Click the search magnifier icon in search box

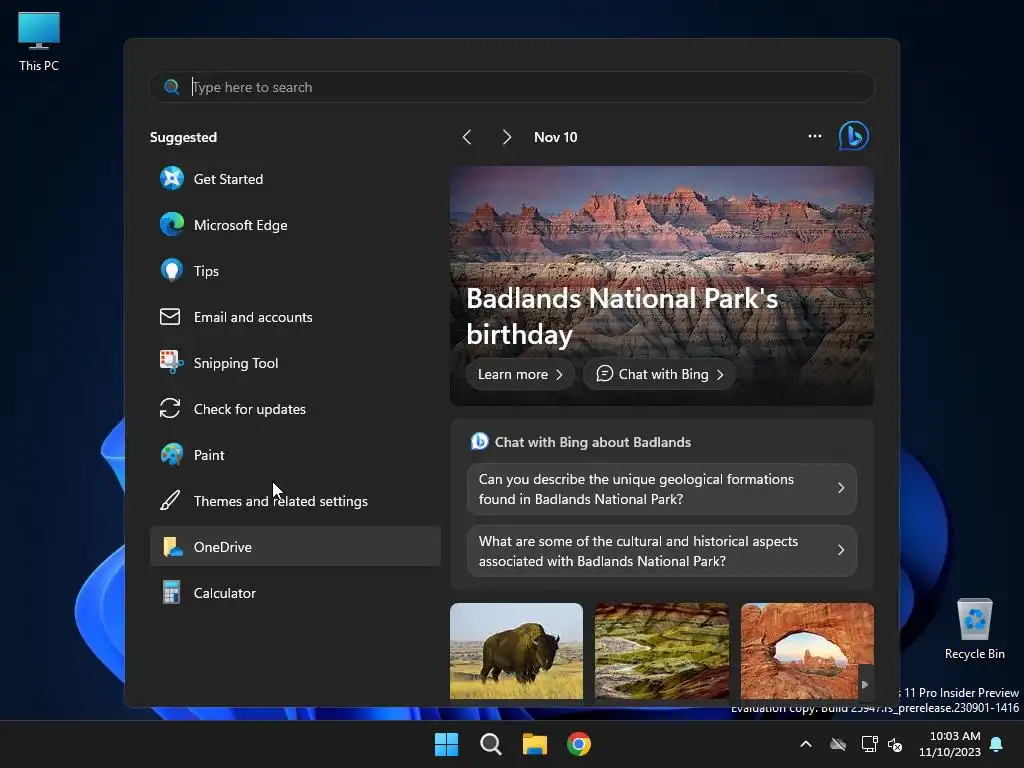pyautogui.click(x=171, y=87)
